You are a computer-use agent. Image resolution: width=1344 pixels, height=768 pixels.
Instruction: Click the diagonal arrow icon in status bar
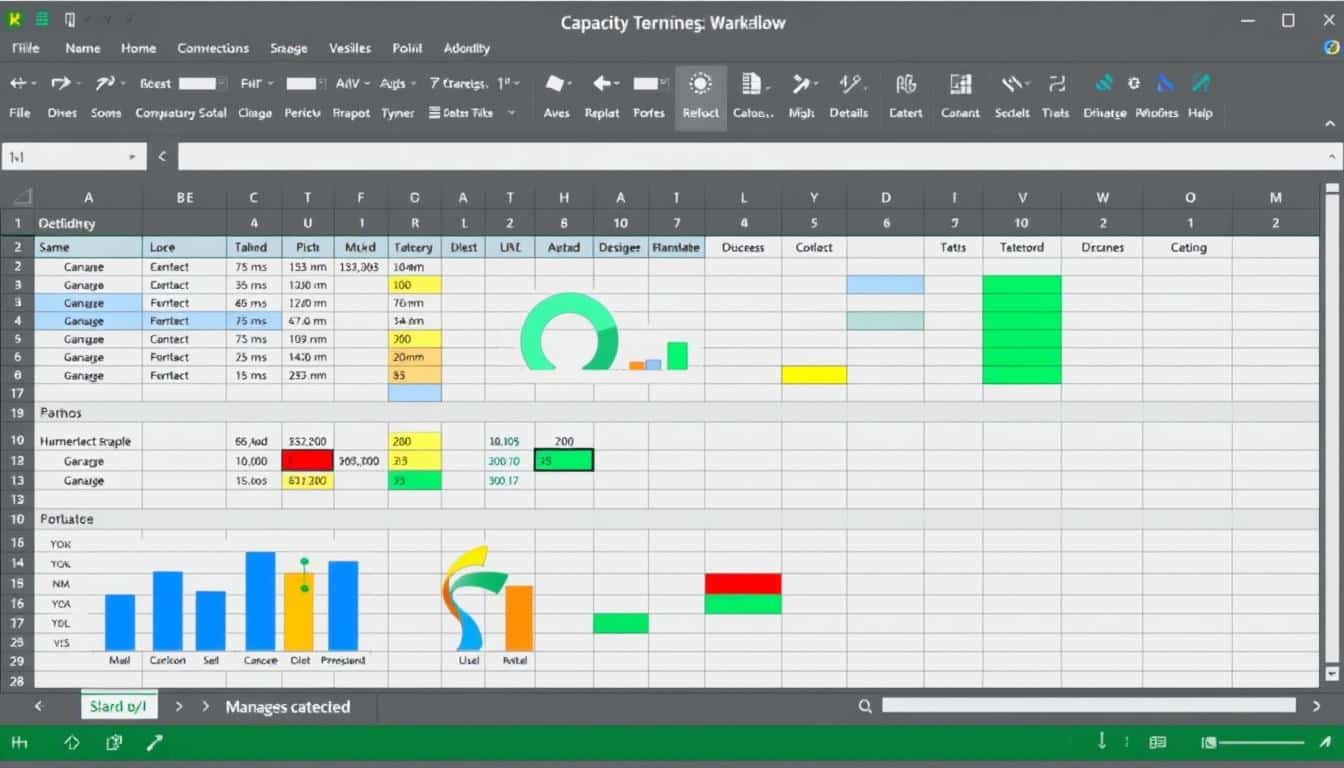(154, 743)
